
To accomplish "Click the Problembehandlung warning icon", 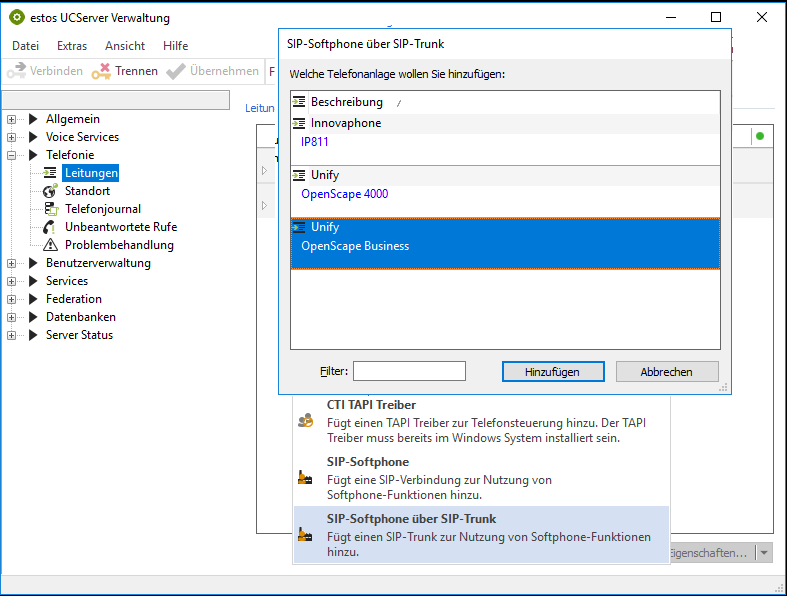I will (x=50, y=245).
